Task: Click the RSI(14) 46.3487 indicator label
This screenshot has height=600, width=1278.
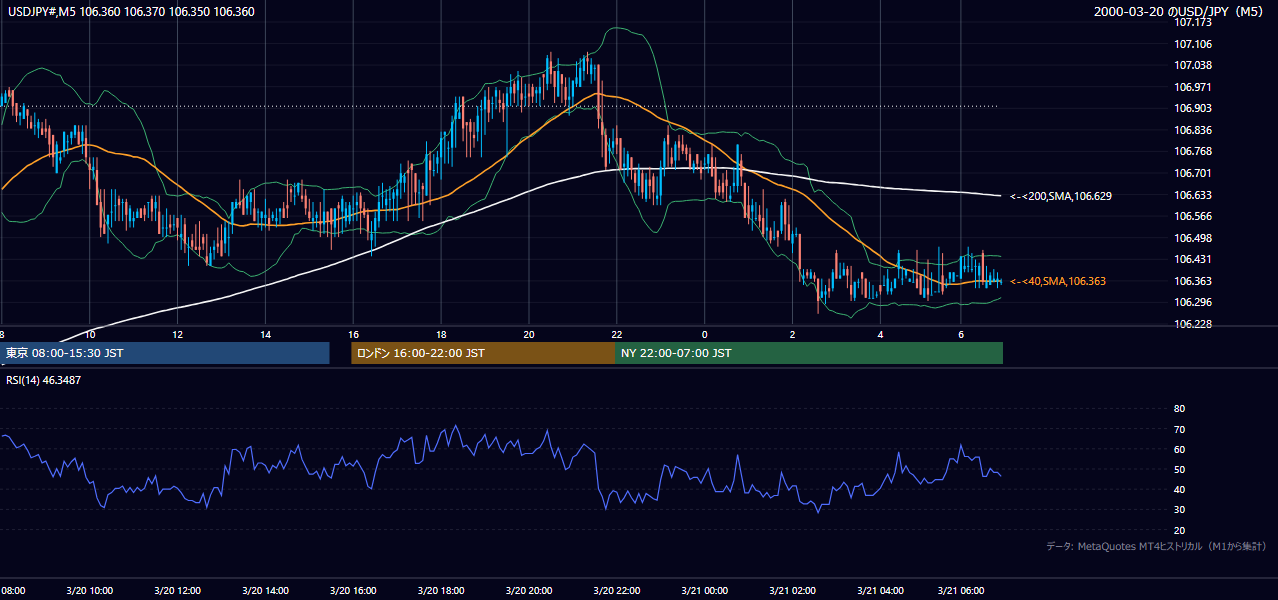Action: 44,381
